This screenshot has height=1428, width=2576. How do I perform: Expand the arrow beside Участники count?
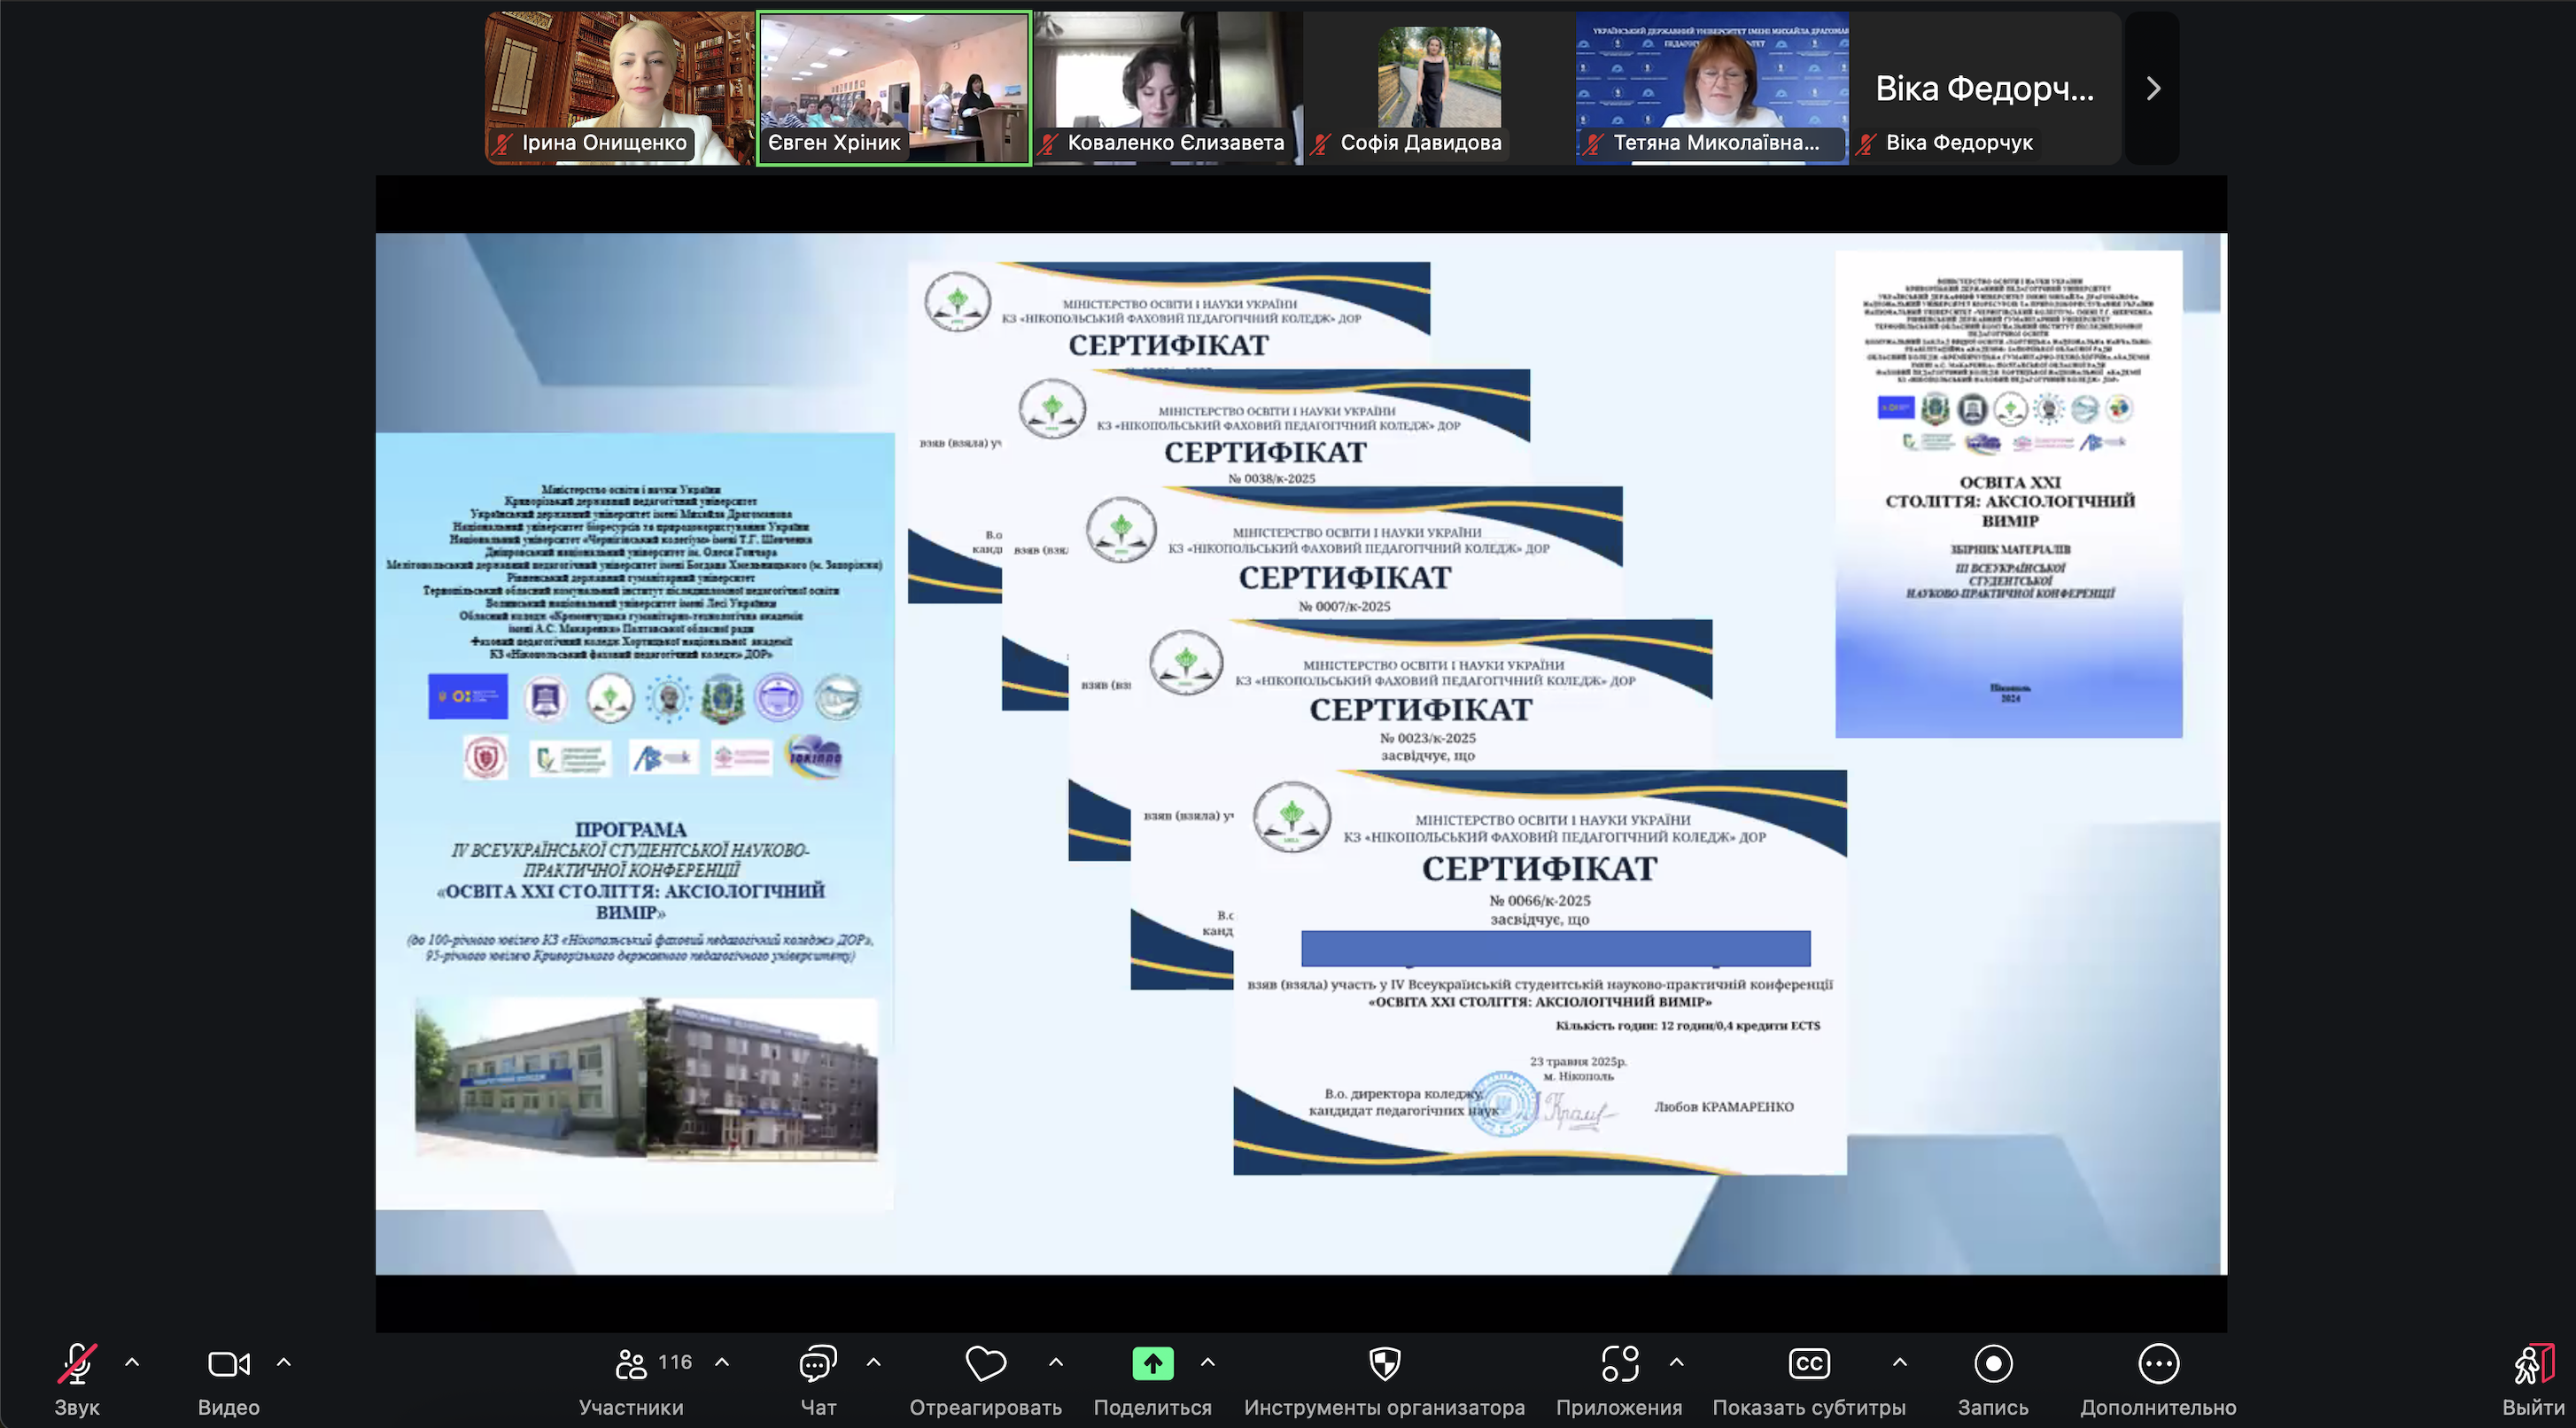[x=722, y=1362]
